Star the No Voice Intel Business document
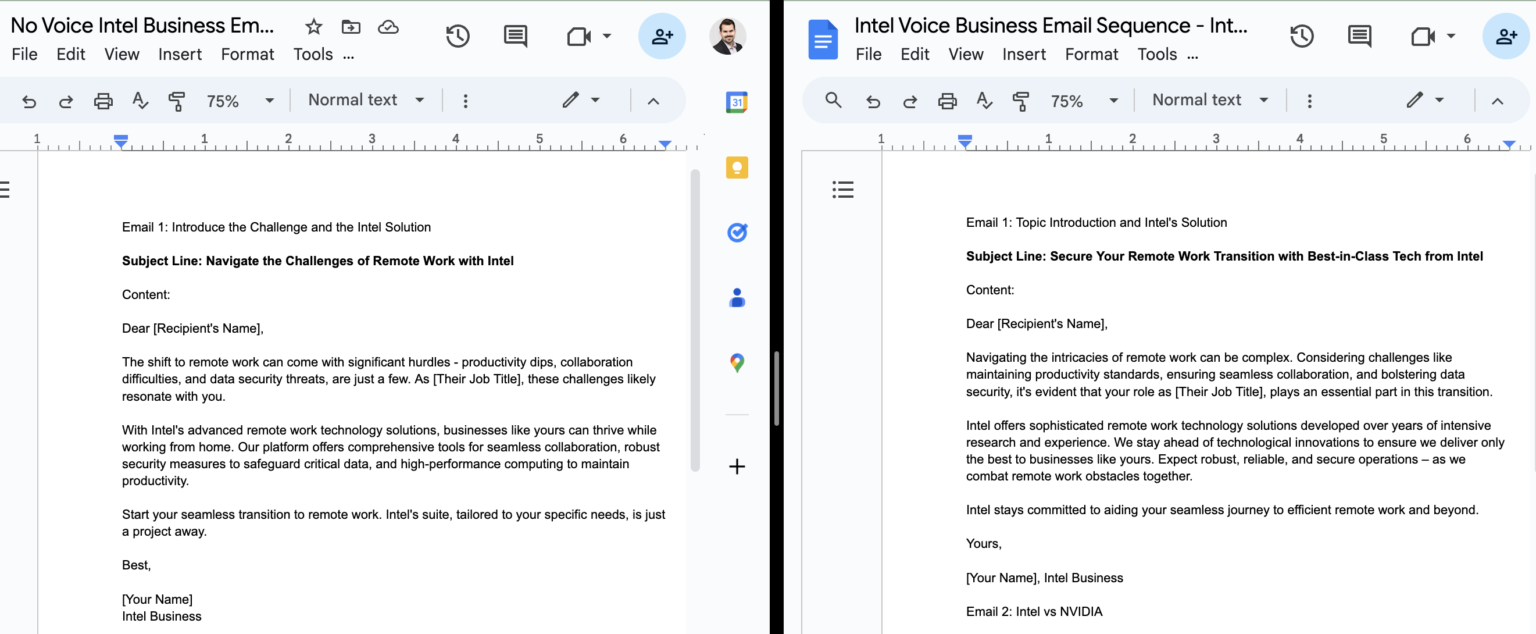This screenshot has height=634, width=1536. (314, 27)
